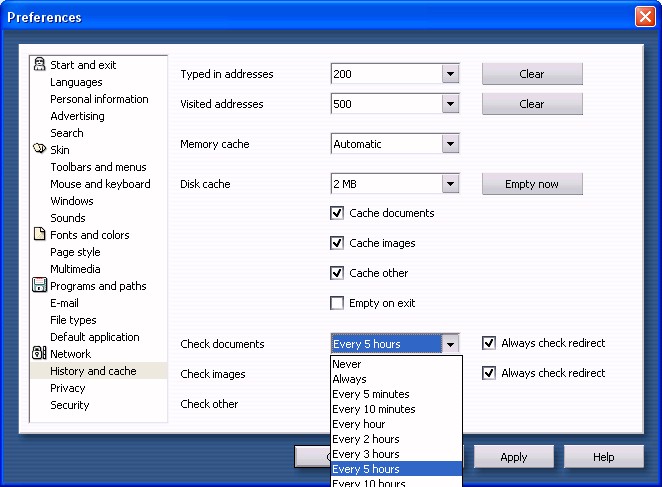Clear the visited addresses history
Image resolution: width=662 pixels, height=487 pixels.
(532, 104)
